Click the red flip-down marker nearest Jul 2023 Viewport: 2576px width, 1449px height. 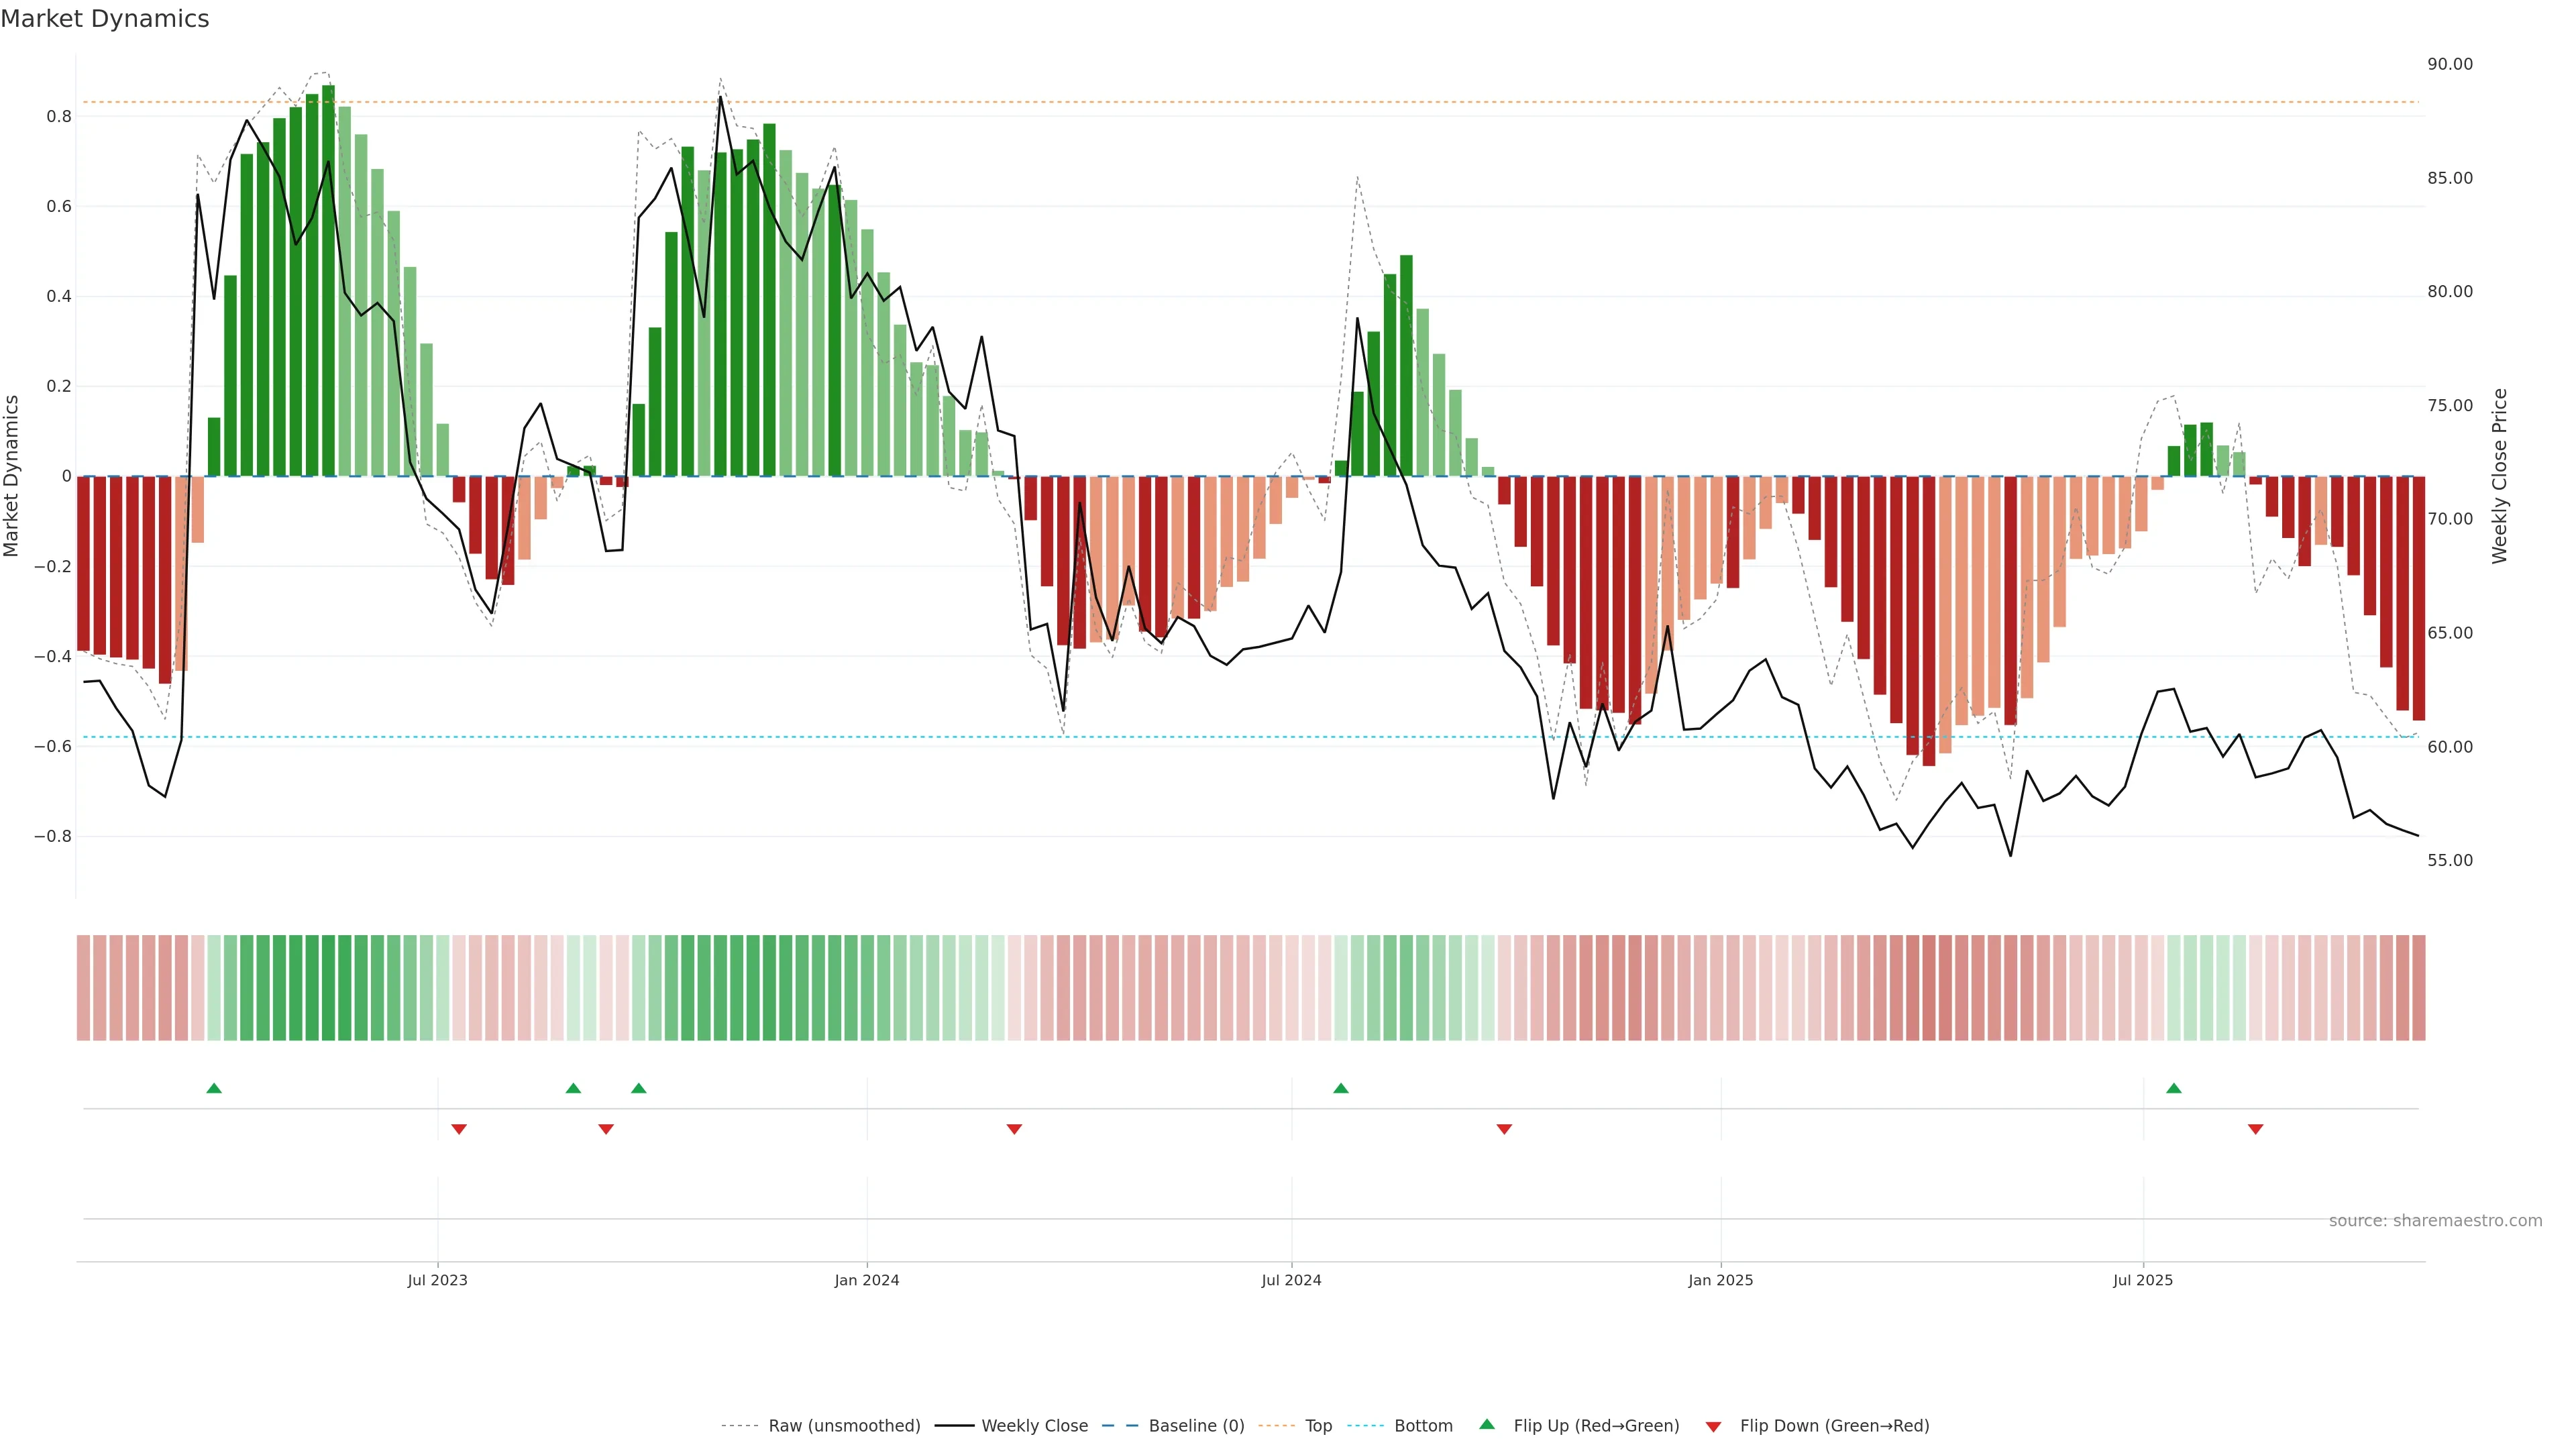459,1129
